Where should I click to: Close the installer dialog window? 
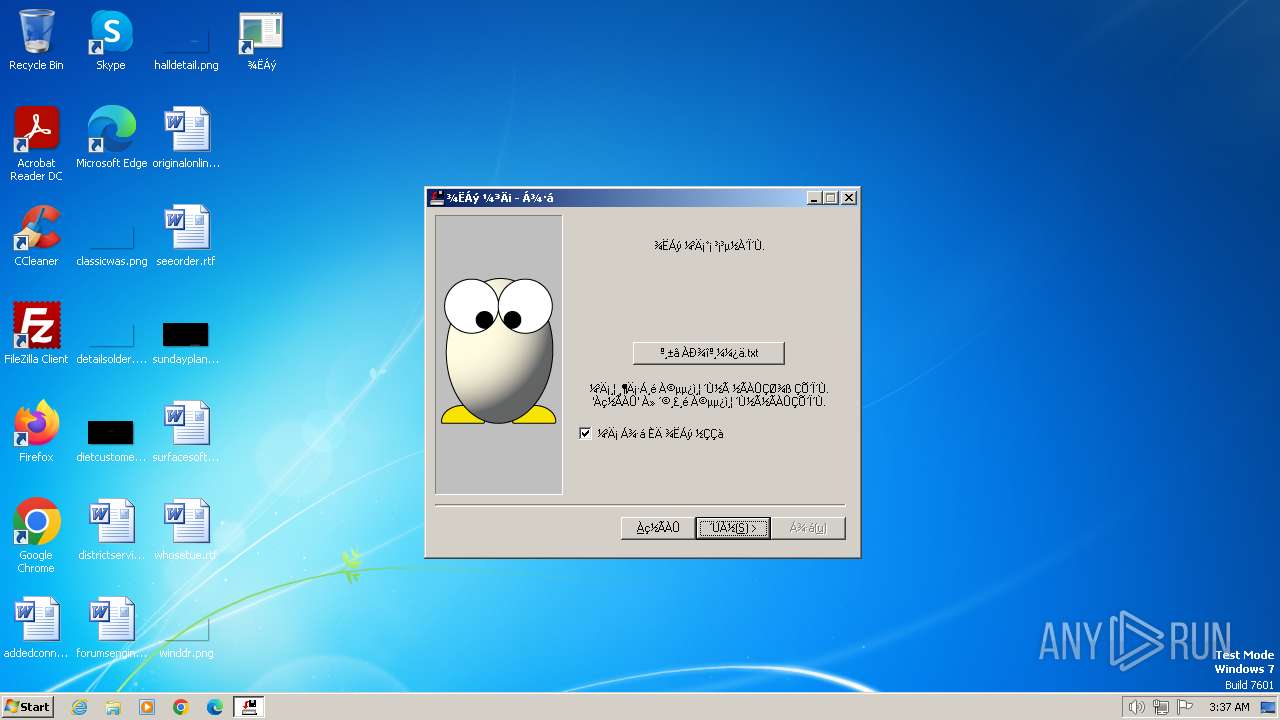tap(849, 198)
